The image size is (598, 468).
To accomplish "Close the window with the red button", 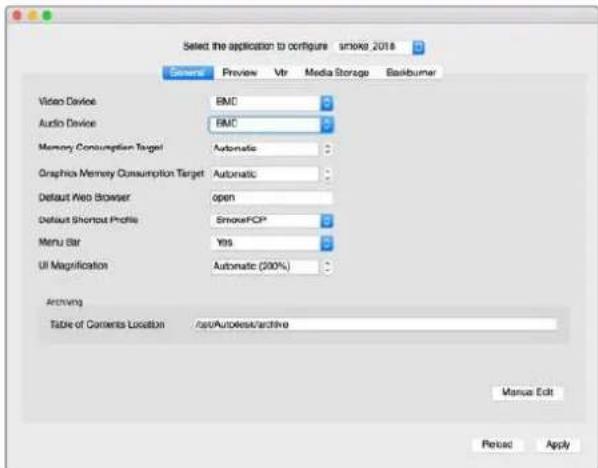I will point(17,16).
